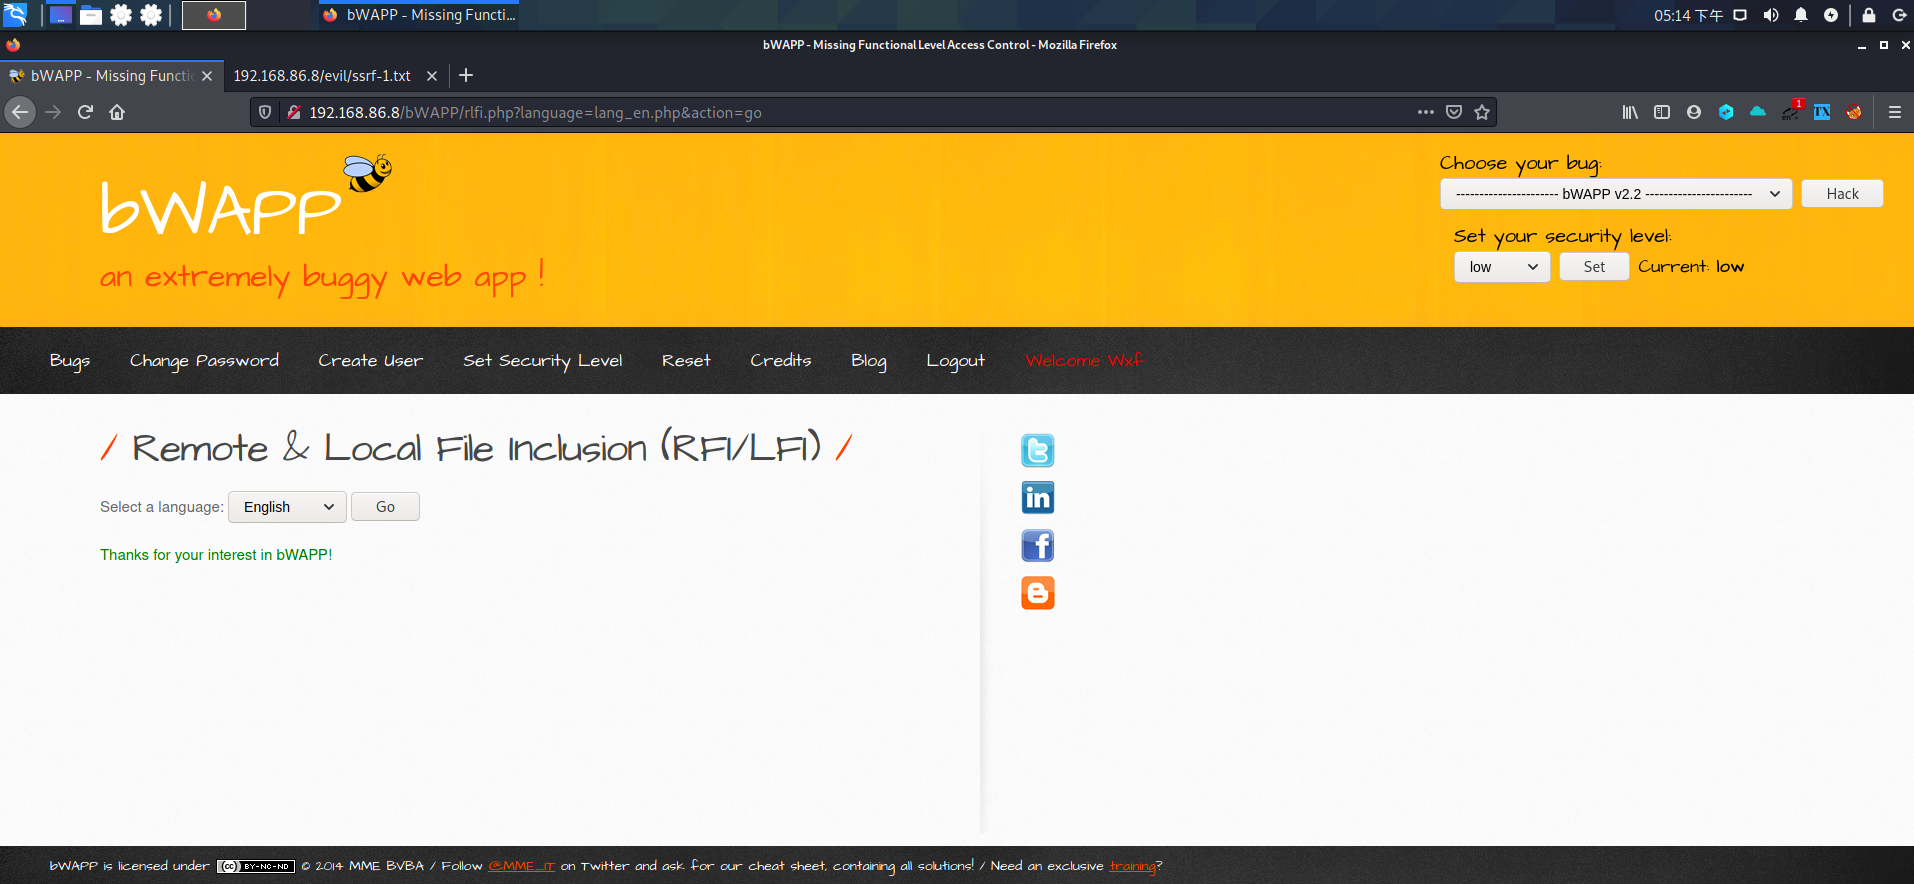Click the Hack button
Viewport: 1914px width, 884px height.
pos(1842,194)
